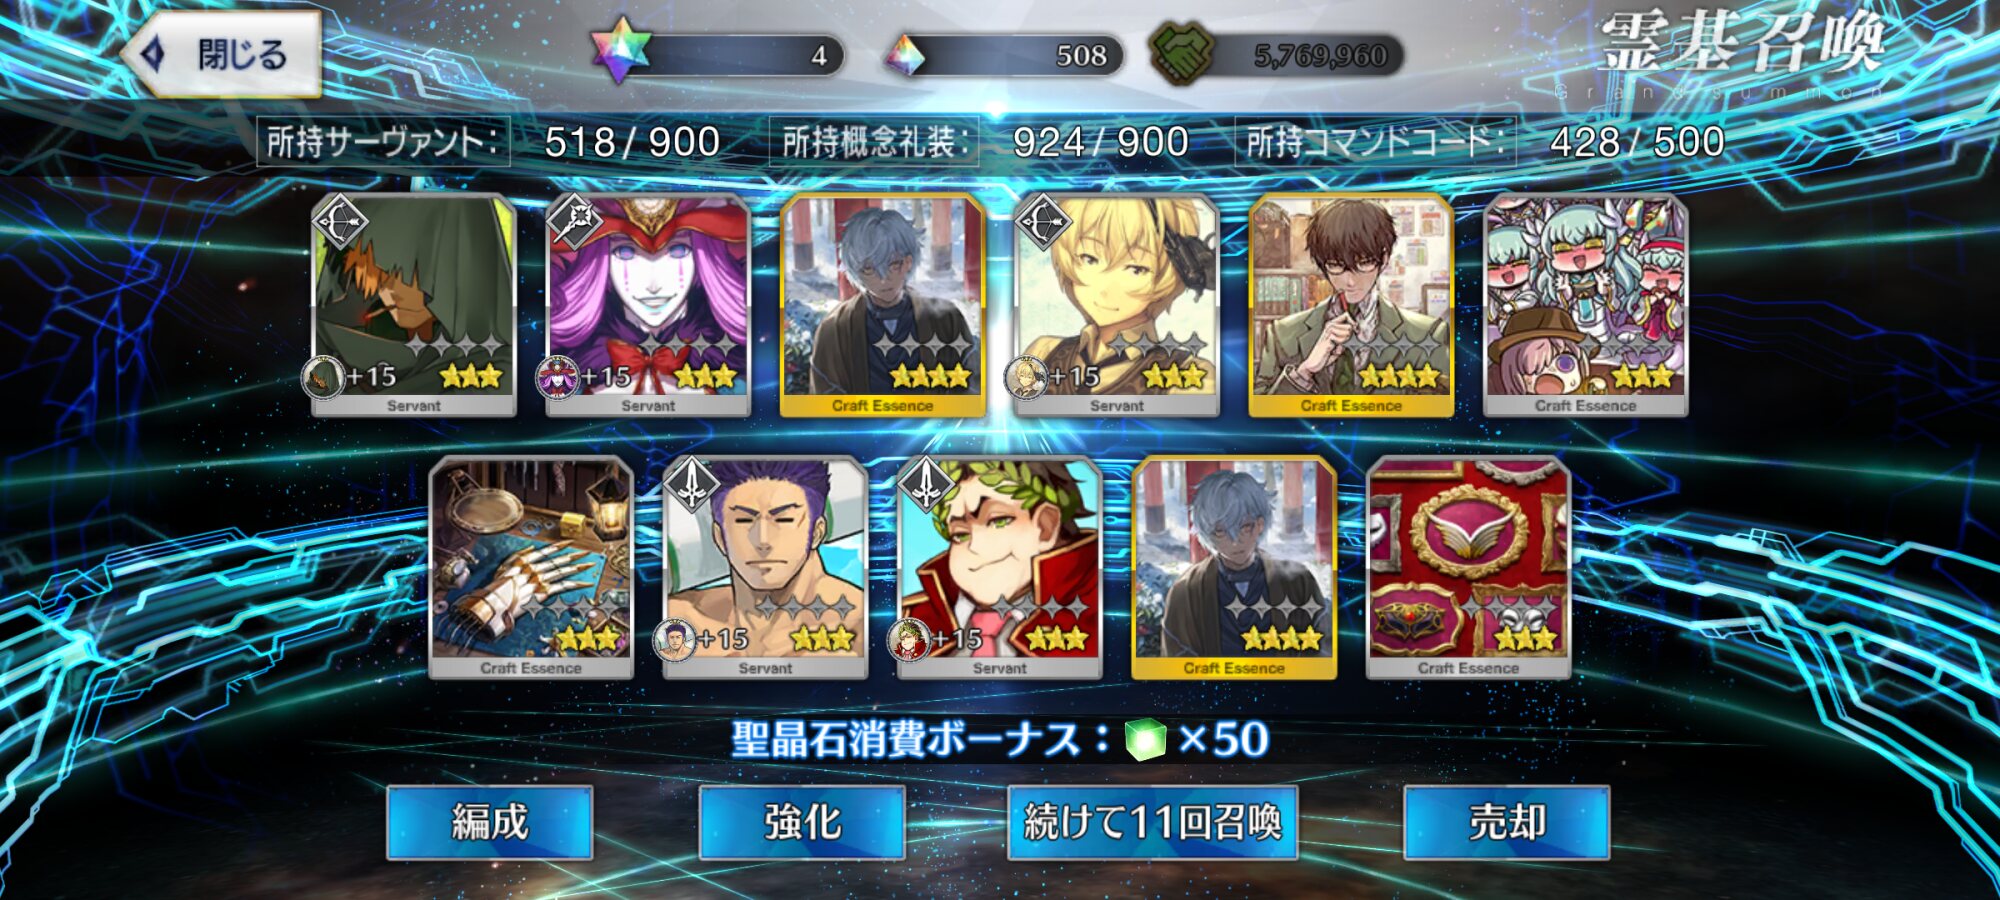
Task: Select the gold-framed glasses man Craft Essence
Action: click(1351, 305)
